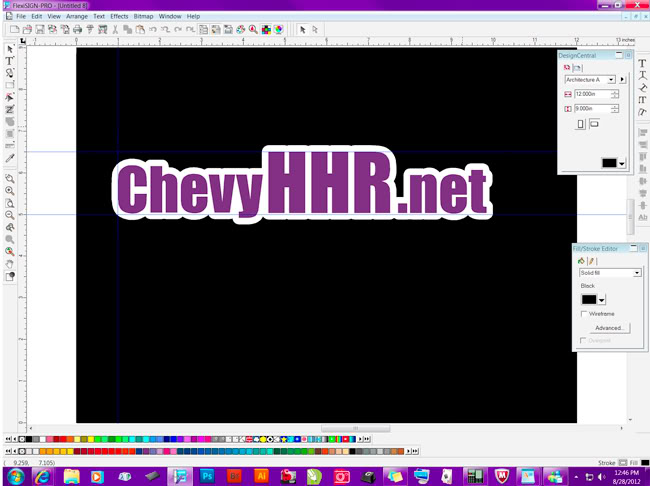Screen dimensions: 650x486
Task: Open the Edit menu
Action: click(37, 16)
